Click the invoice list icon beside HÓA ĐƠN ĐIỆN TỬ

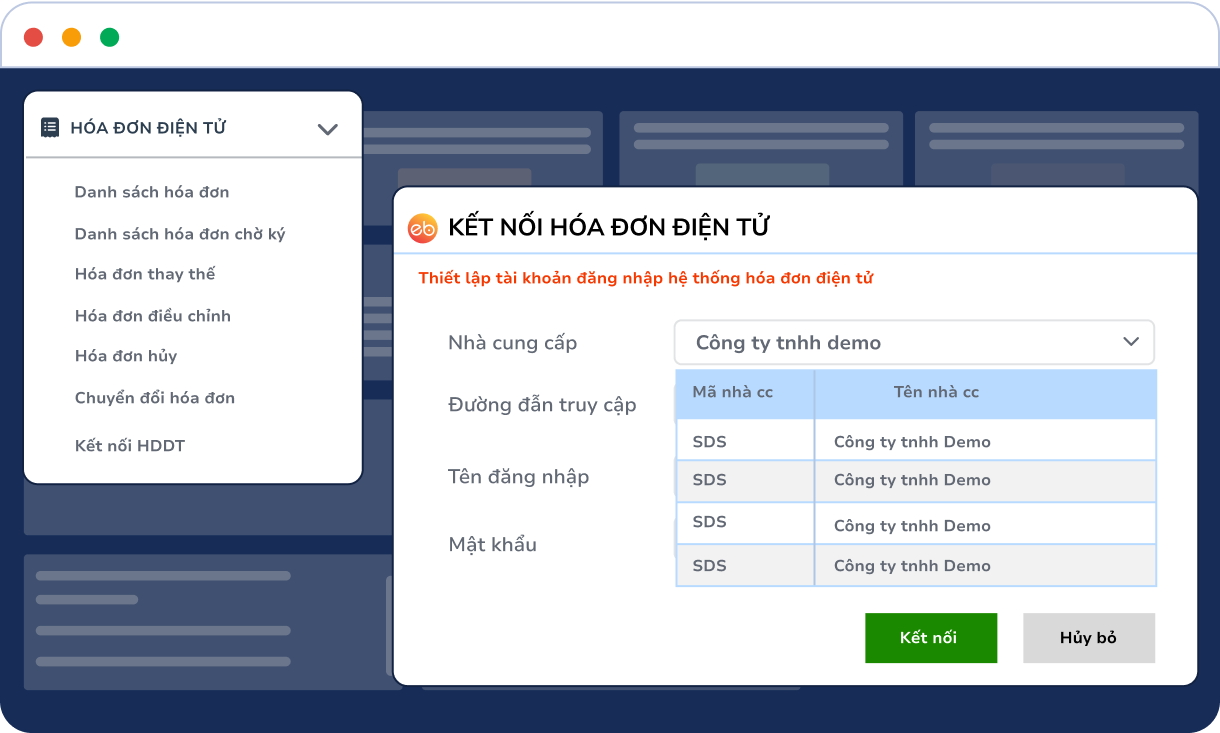49,128
